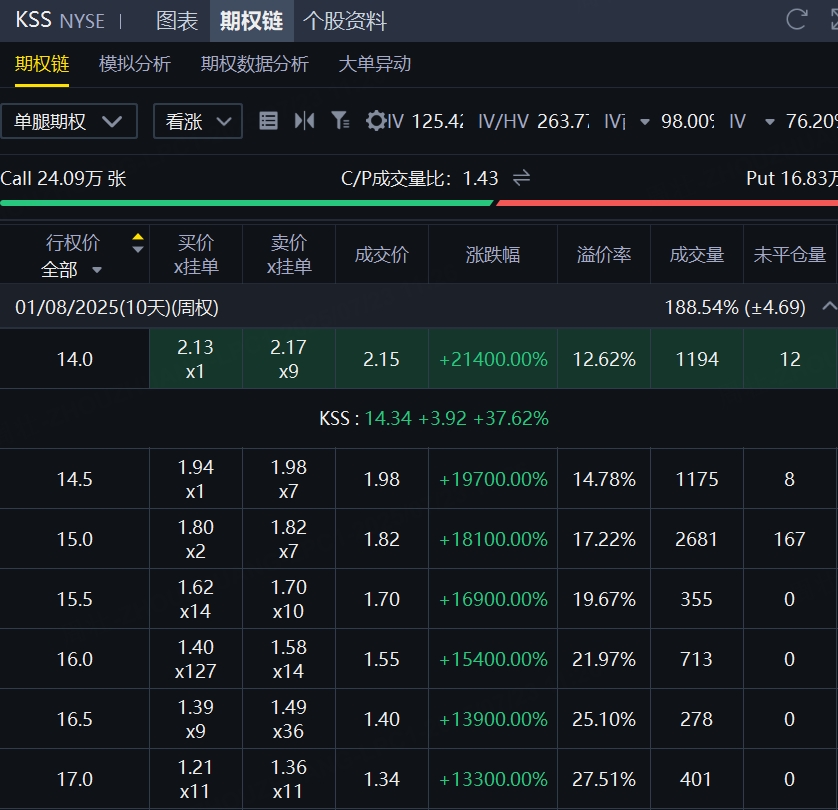Switch to the 图表 tab
Image resolution: width=838 pixels, height=810 pixels.
coord(177,21)
